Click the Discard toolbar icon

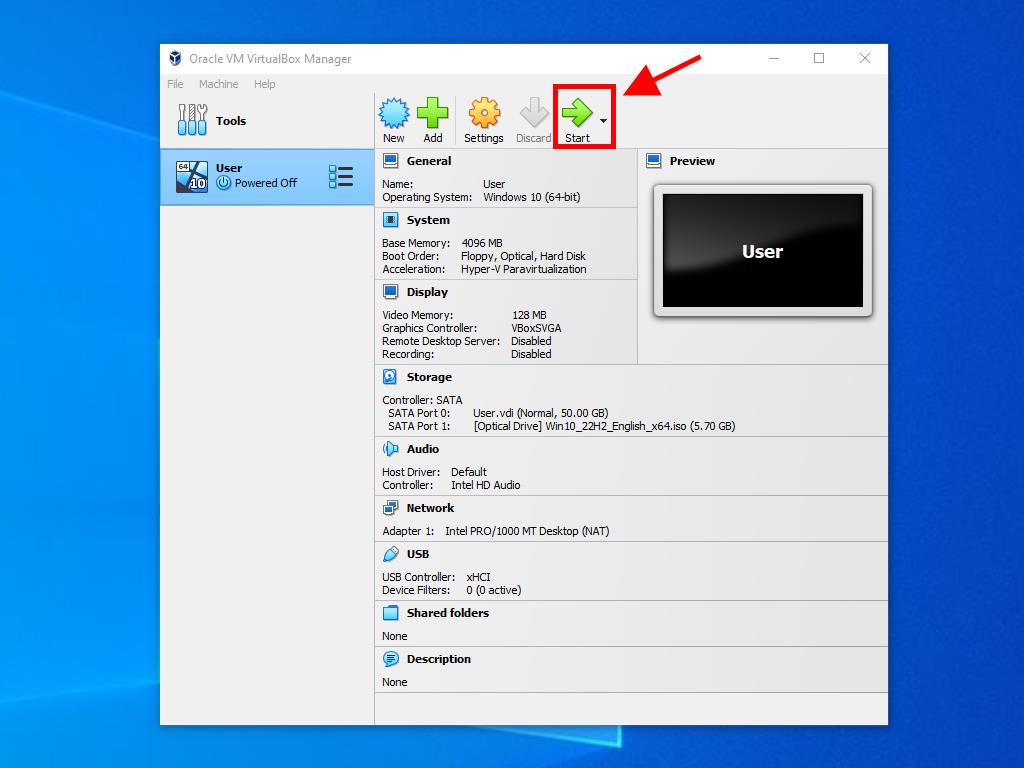pyautogui.click(x=533, y=114)
